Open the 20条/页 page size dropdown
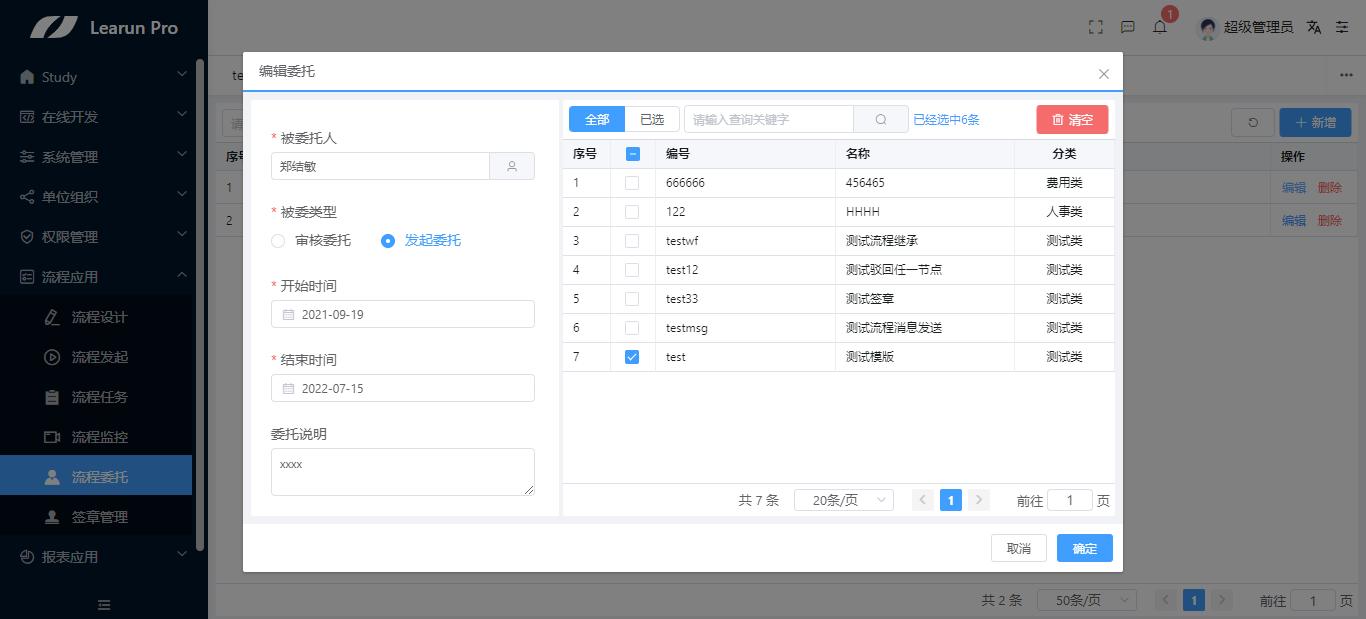Image resolution: width=1366 pixels, height=619 pixels. point(843,499)
